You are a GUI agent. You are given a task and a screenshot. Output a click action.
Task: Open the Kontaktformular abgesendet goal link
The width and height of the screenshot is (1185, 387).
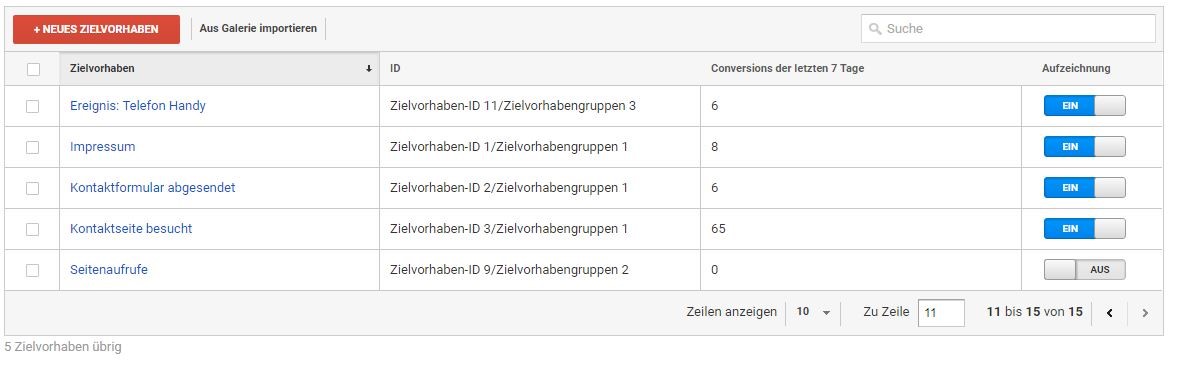(153, 187)
